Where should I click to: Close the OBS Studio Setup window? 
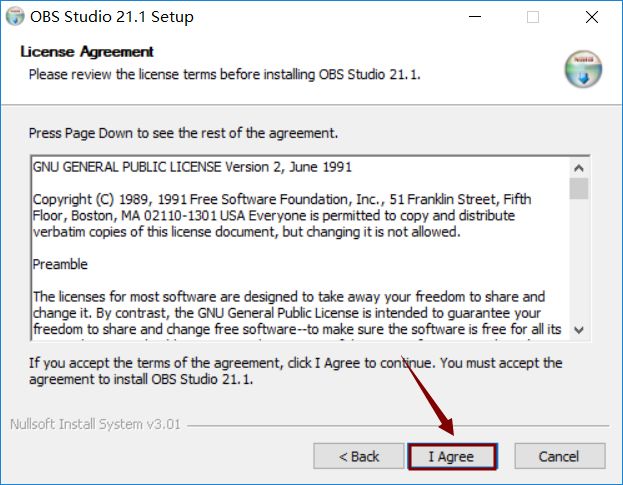click(x=592, y=17)
